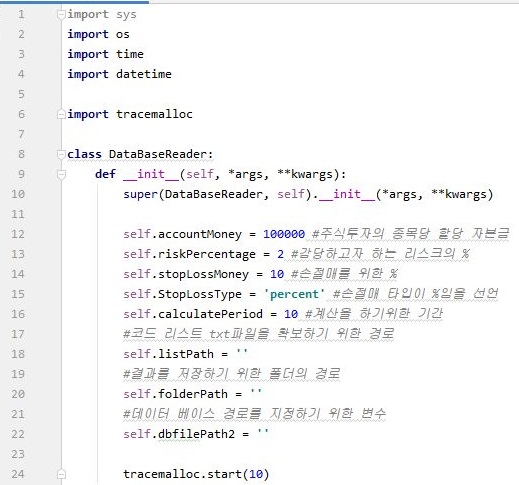Click the comment after riskPercentage value
The height and width of the screenshot is (485, 519).
pyautogui.click(x=380, y=254)
